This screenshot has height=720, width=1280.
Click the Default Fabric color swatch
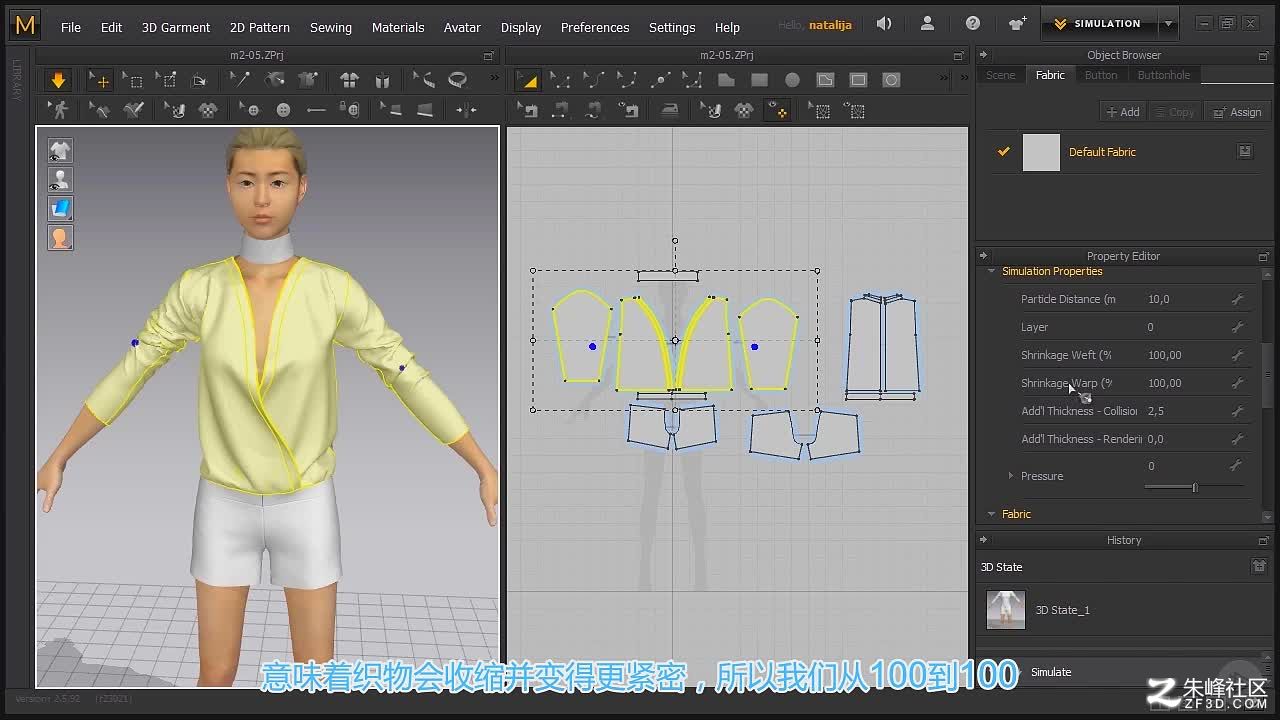point(1041,153)
